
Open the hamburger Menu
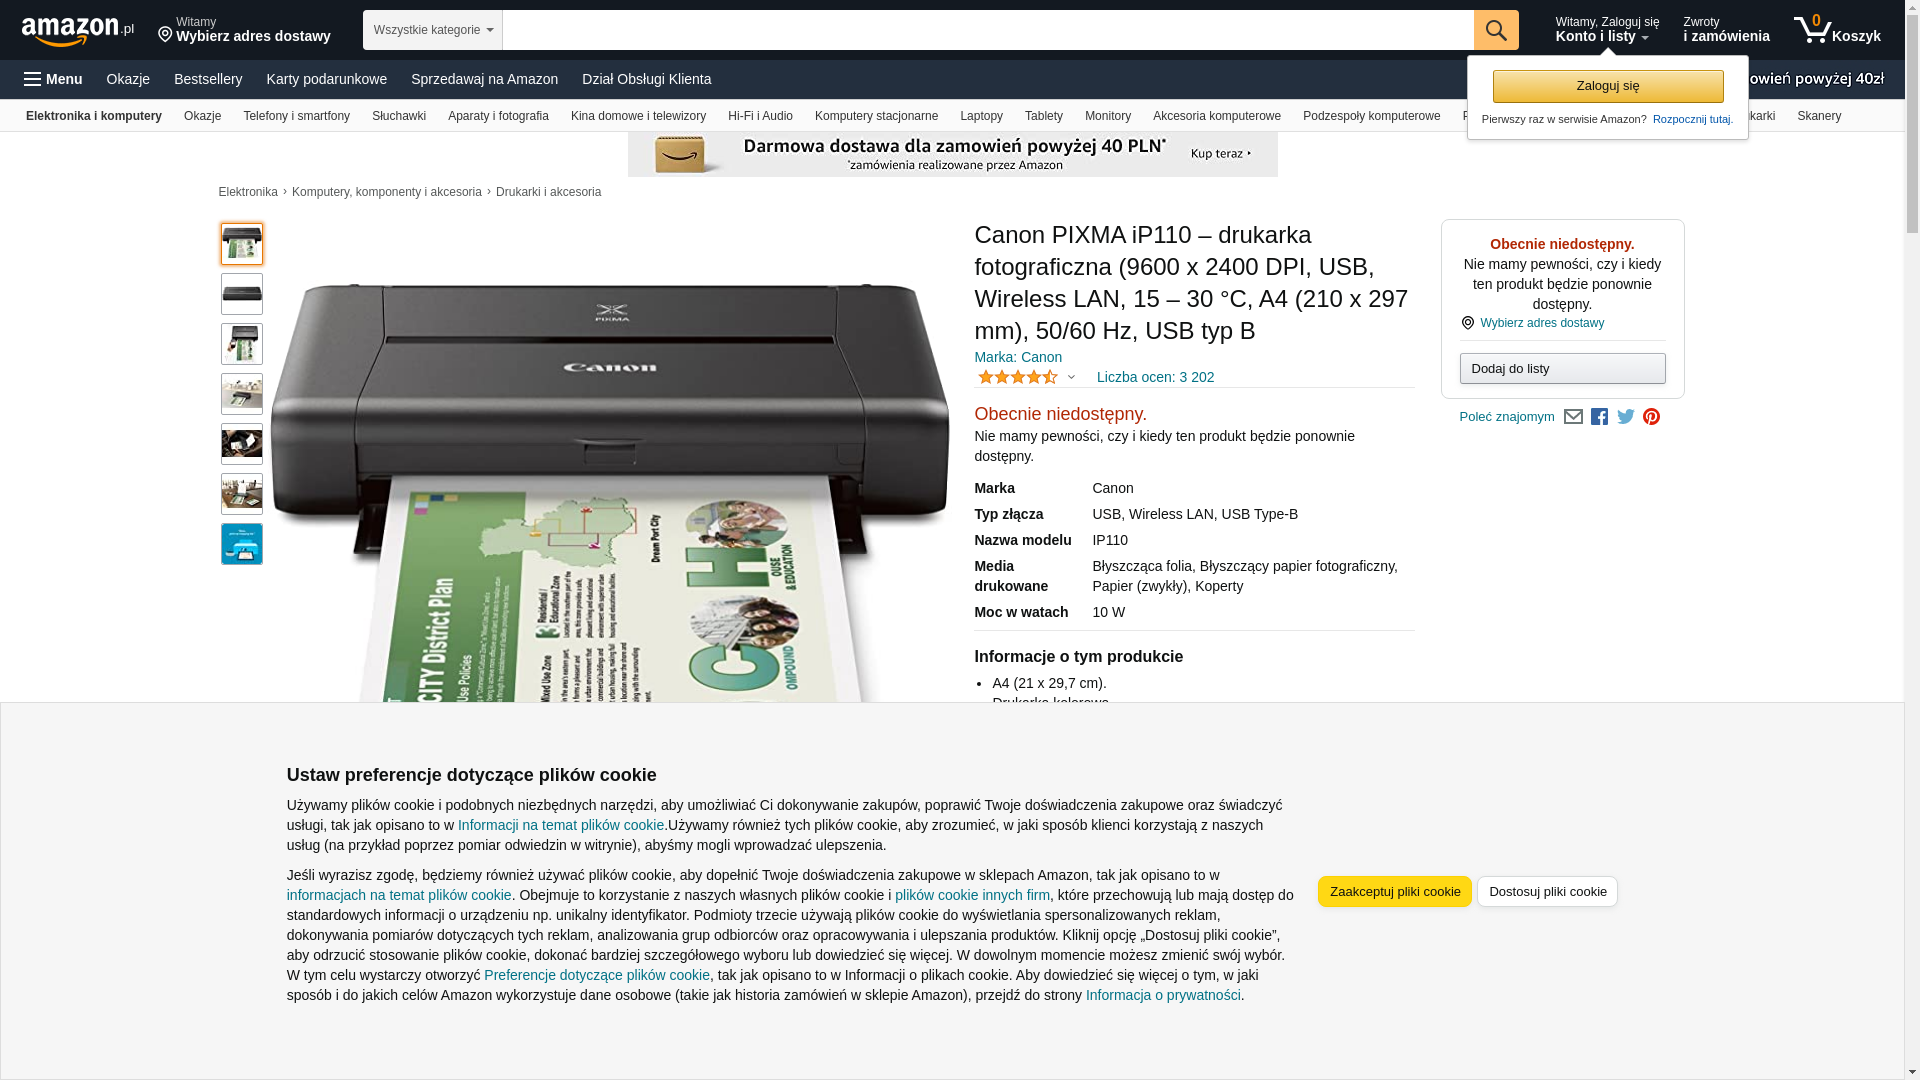(x=54, y=79)
